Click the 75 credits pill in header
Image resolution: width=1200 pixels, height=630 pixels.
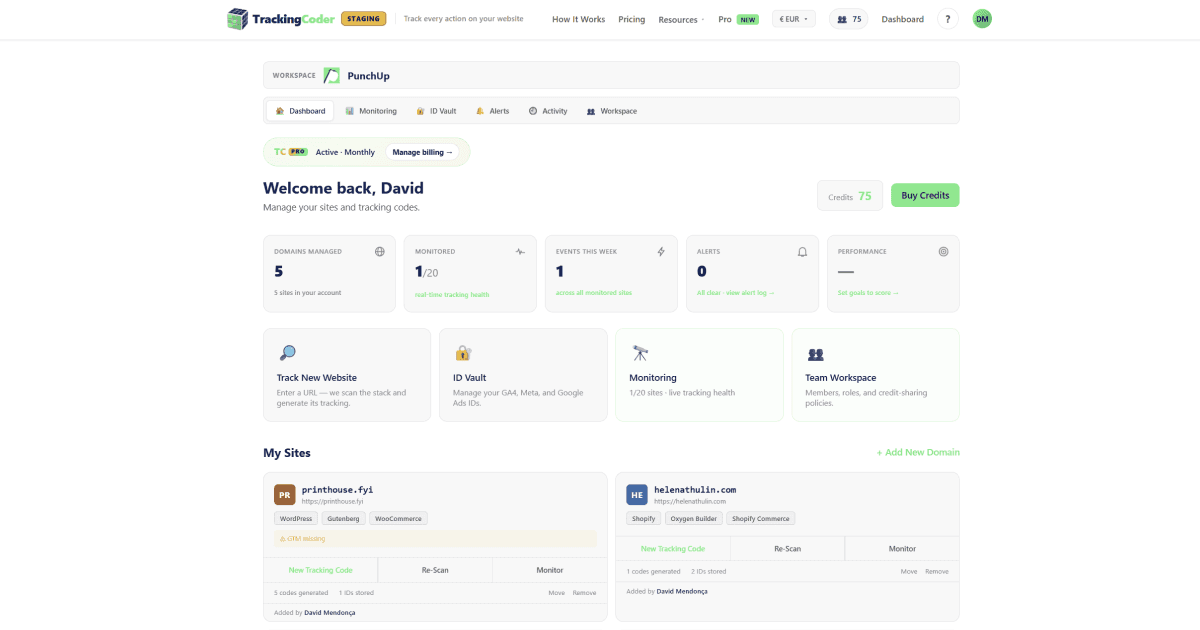click(x=849, y=19)
